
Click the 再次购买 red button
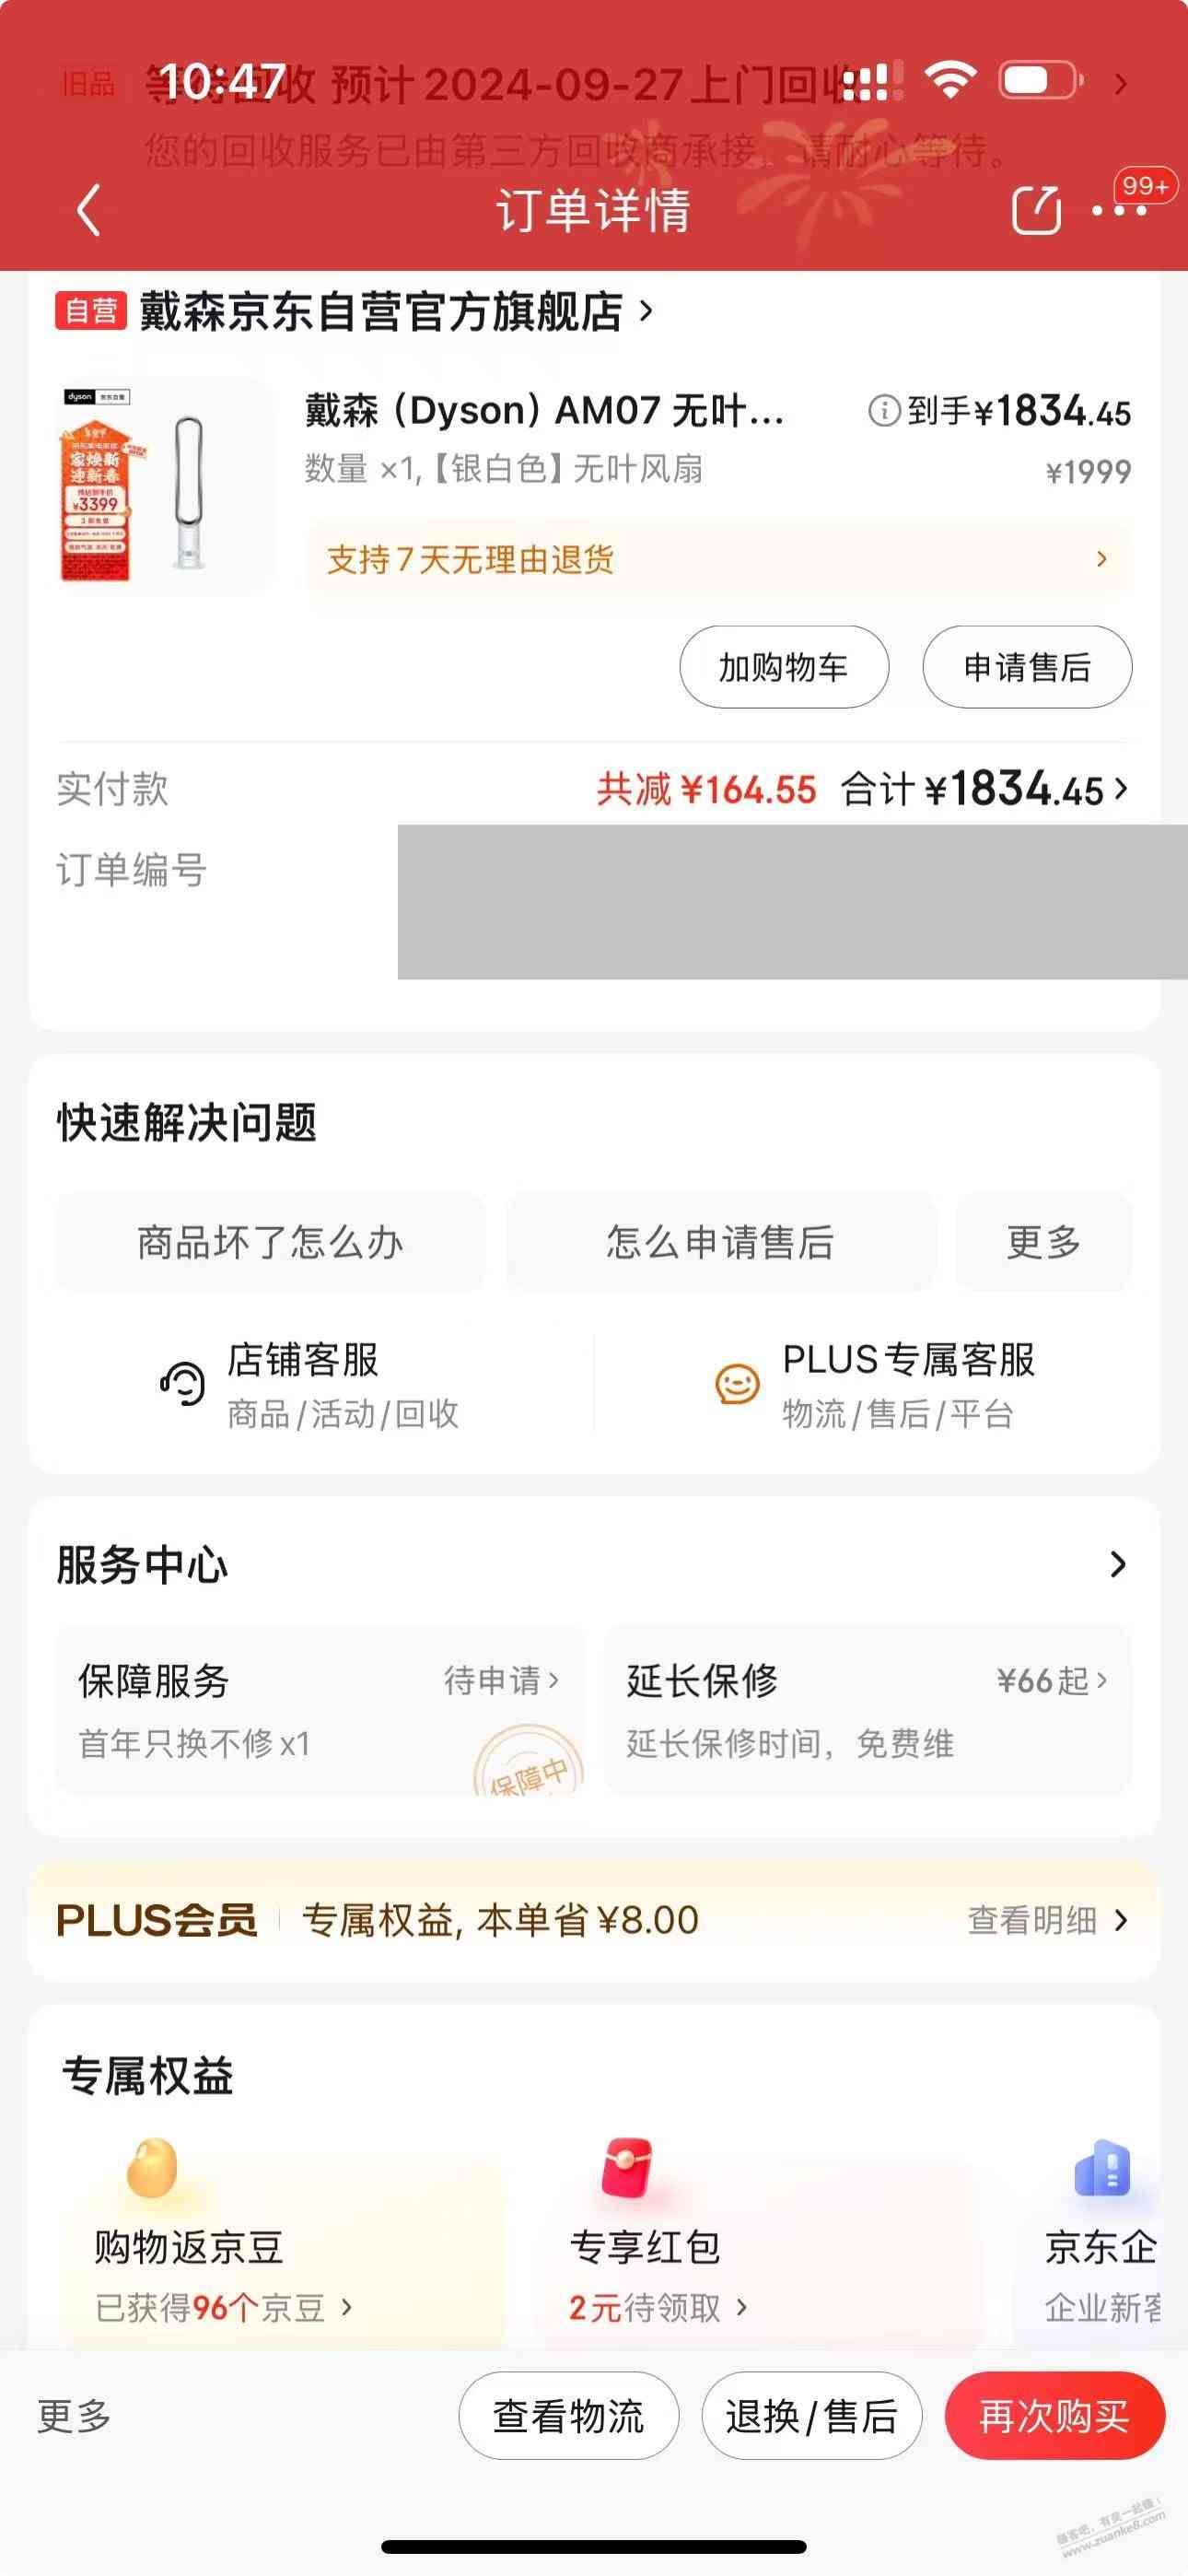1054,2415
